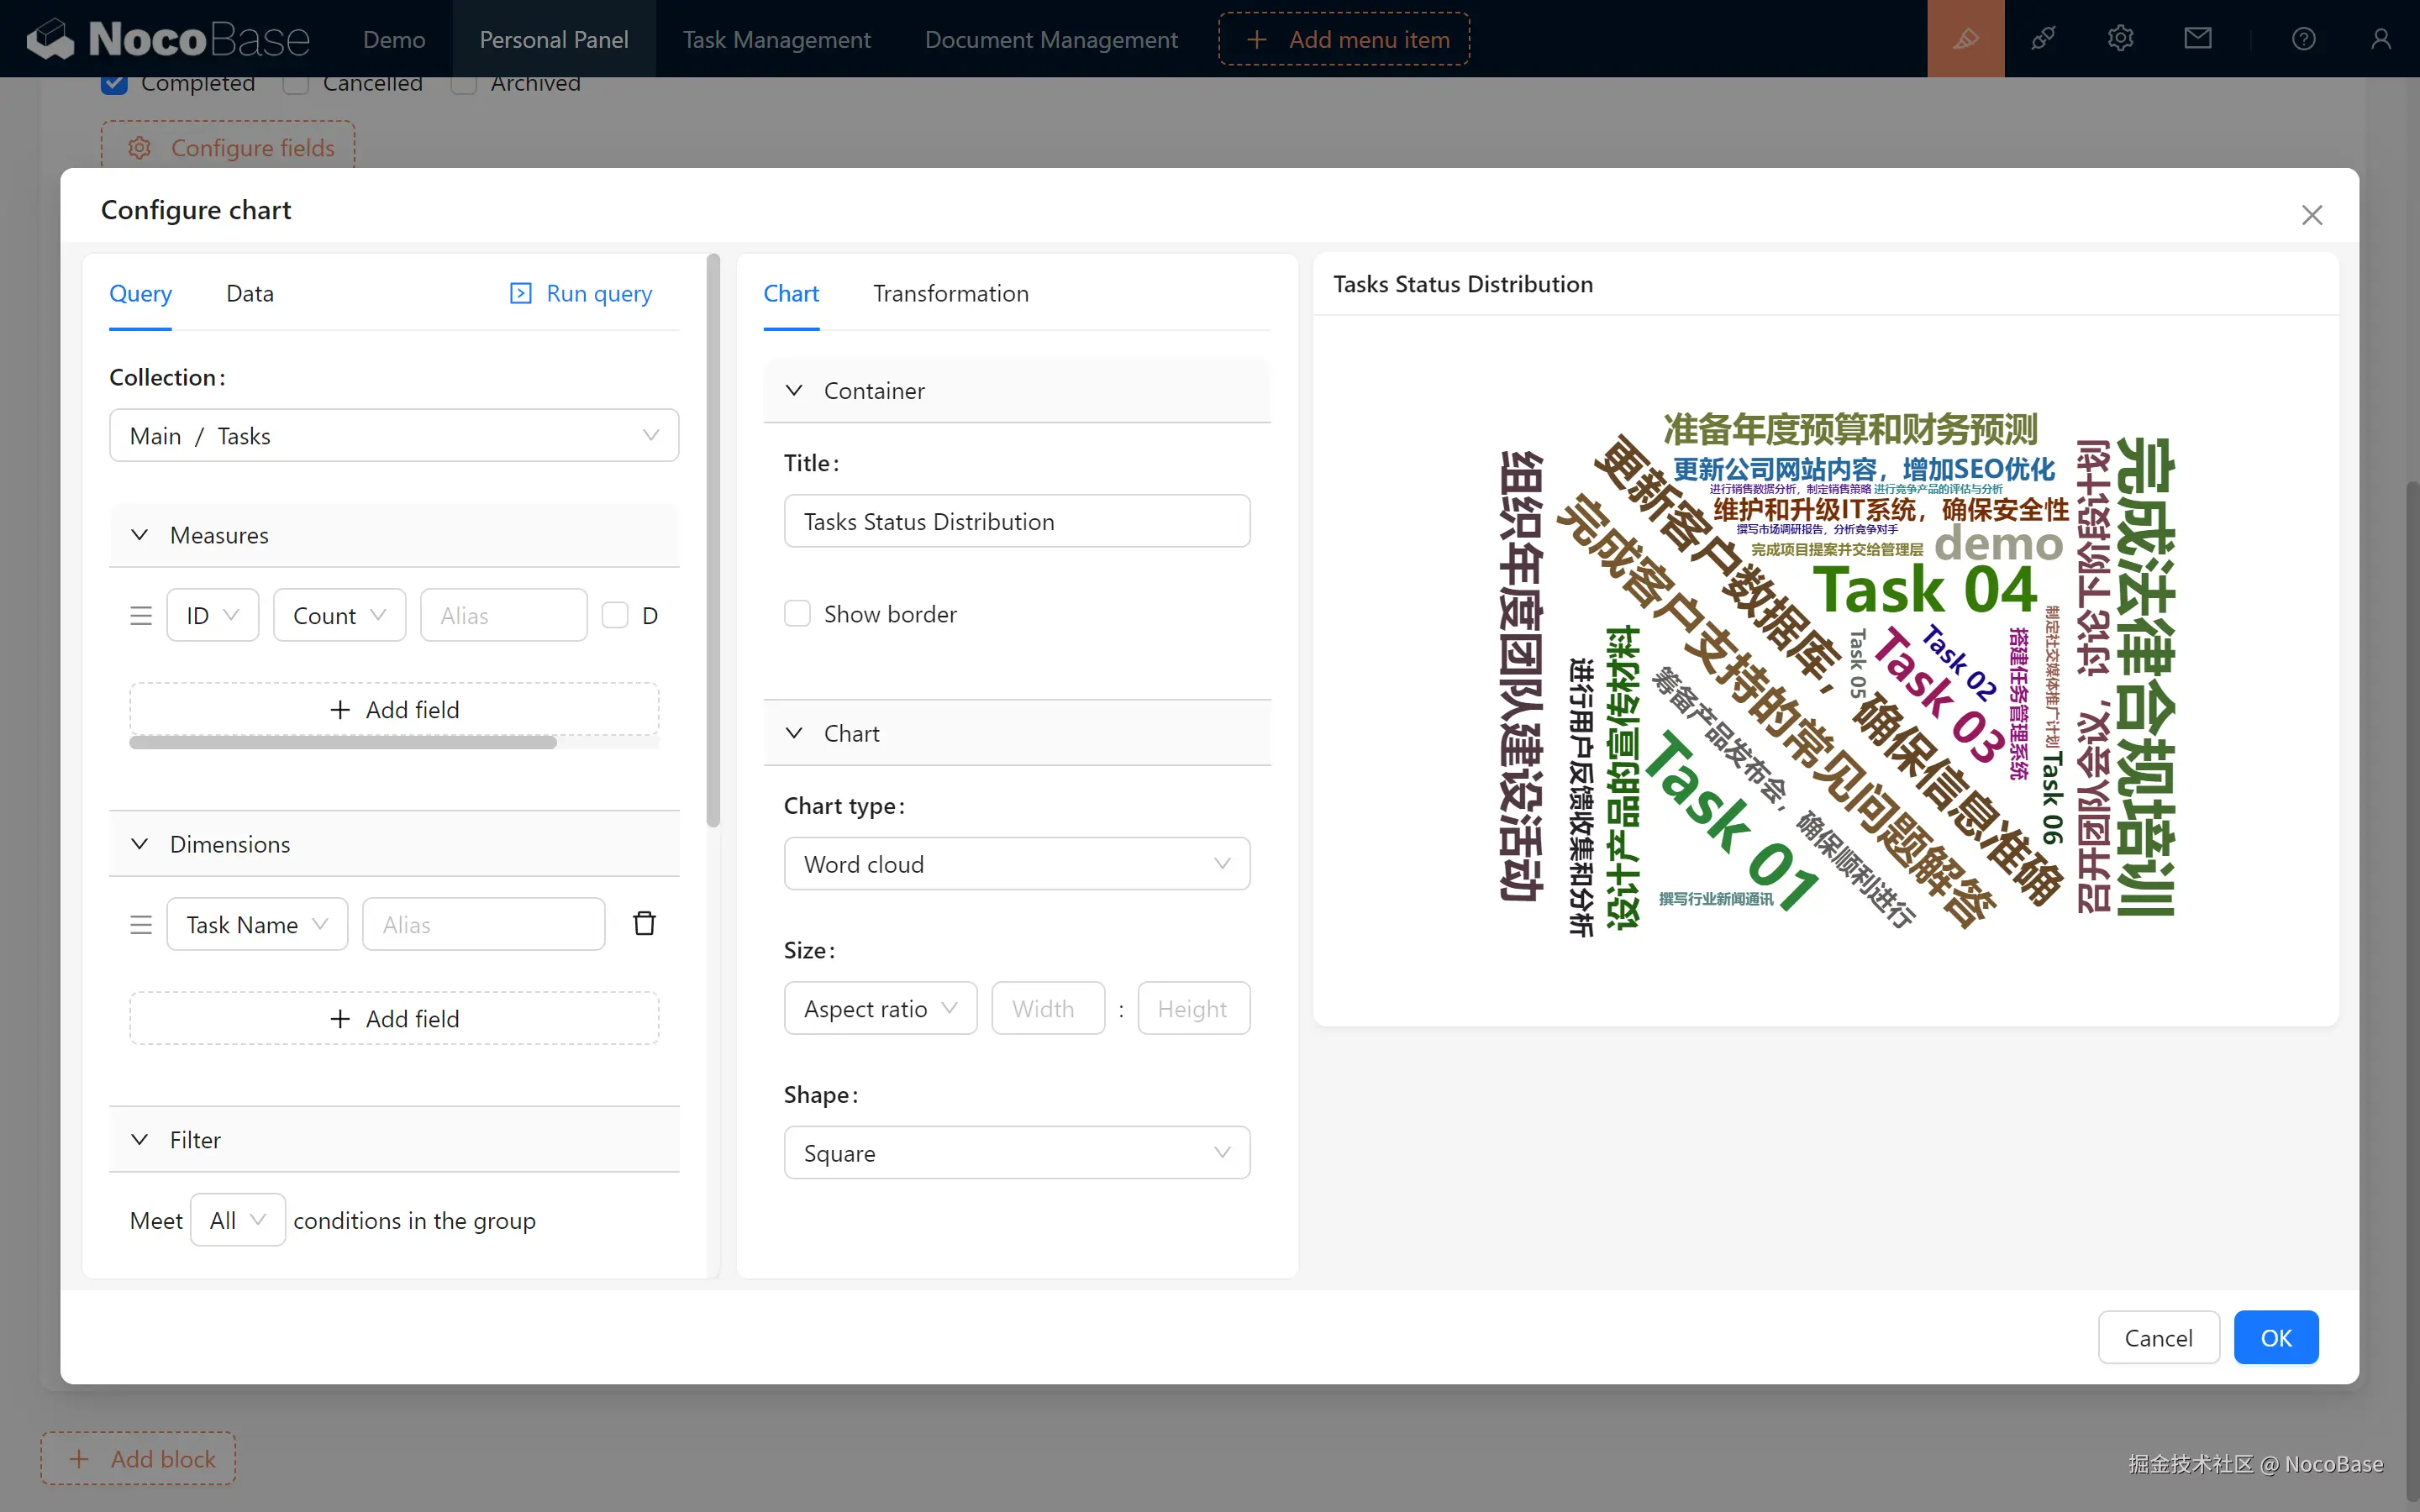Viewport: 2420px width, 1512px height.
Task: Click the horizontal scrollbar under Measures
Action: point(342,742)
